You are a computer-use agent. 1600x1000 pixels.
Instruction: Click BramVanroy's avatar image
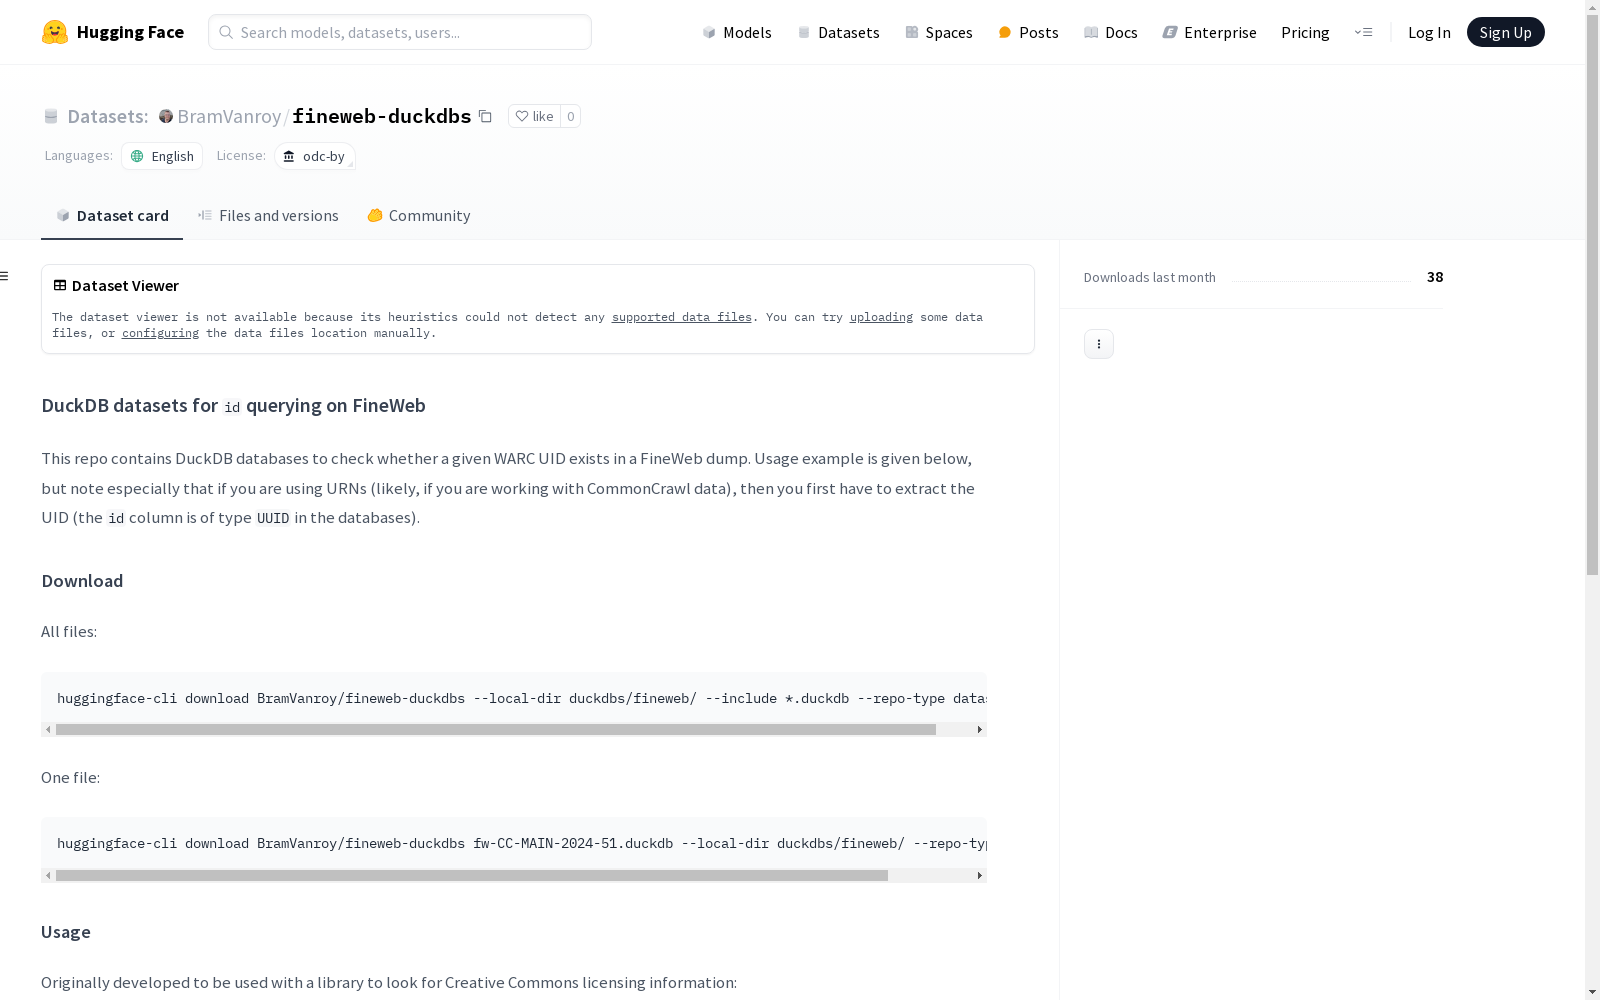pos(166,116)
